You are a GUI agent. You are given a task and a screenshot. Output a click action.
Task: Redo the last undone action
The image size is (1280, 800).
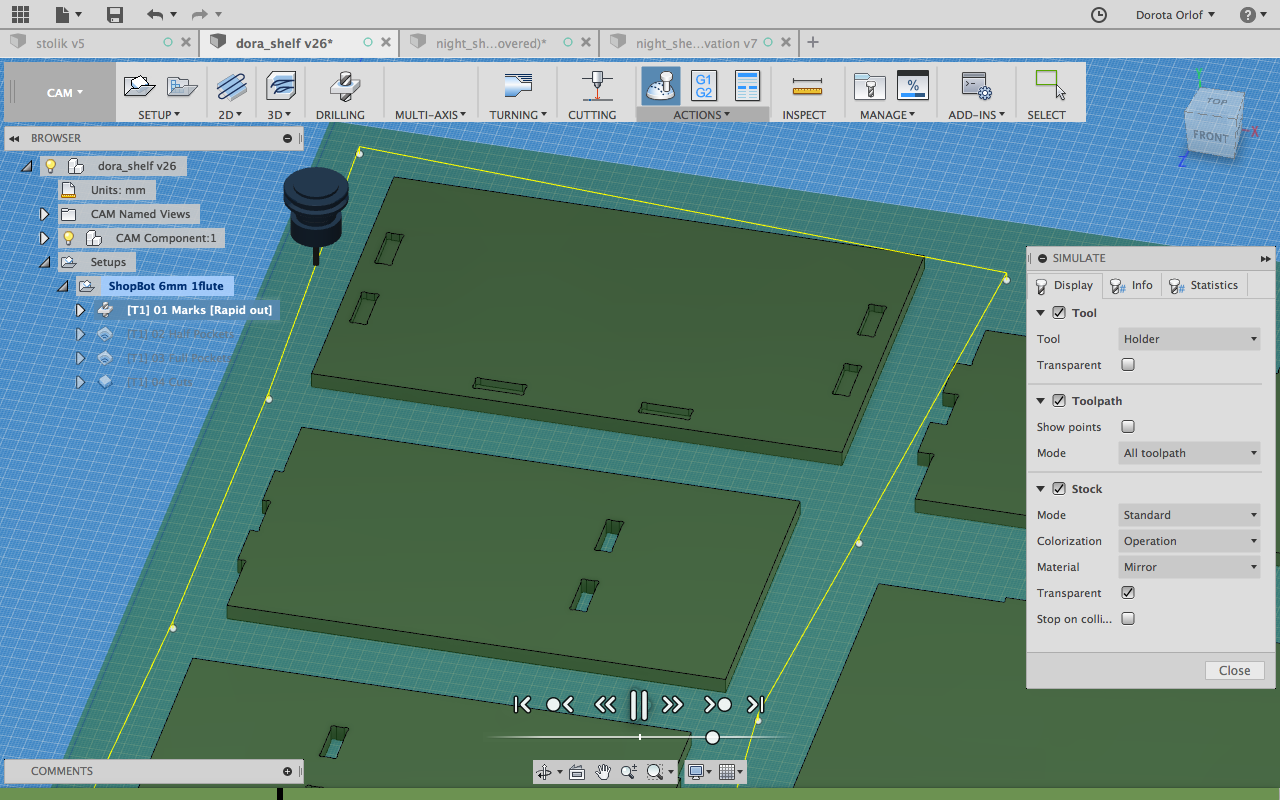point(200,14)
